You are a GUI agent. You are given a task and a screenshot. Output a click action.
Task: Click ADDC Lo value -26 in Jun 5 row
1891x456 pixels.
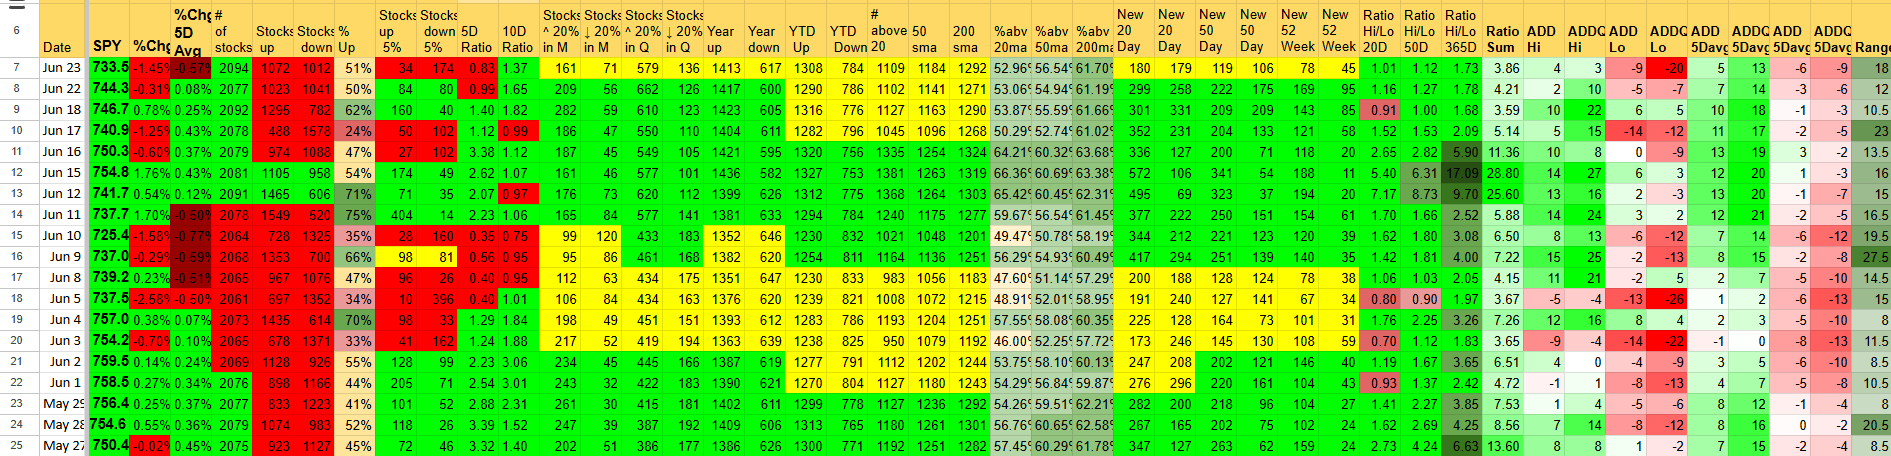(x=1666, y=299)
